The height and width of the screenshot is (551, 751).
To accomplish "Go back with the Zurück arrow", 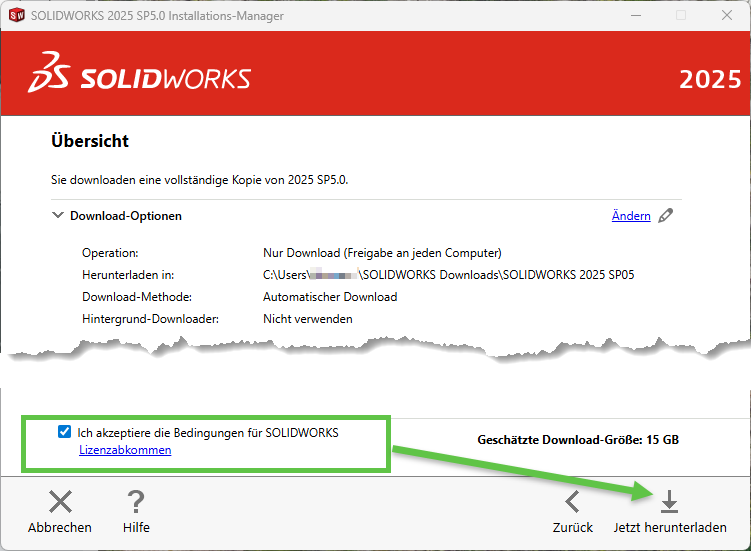I will 573,502.
